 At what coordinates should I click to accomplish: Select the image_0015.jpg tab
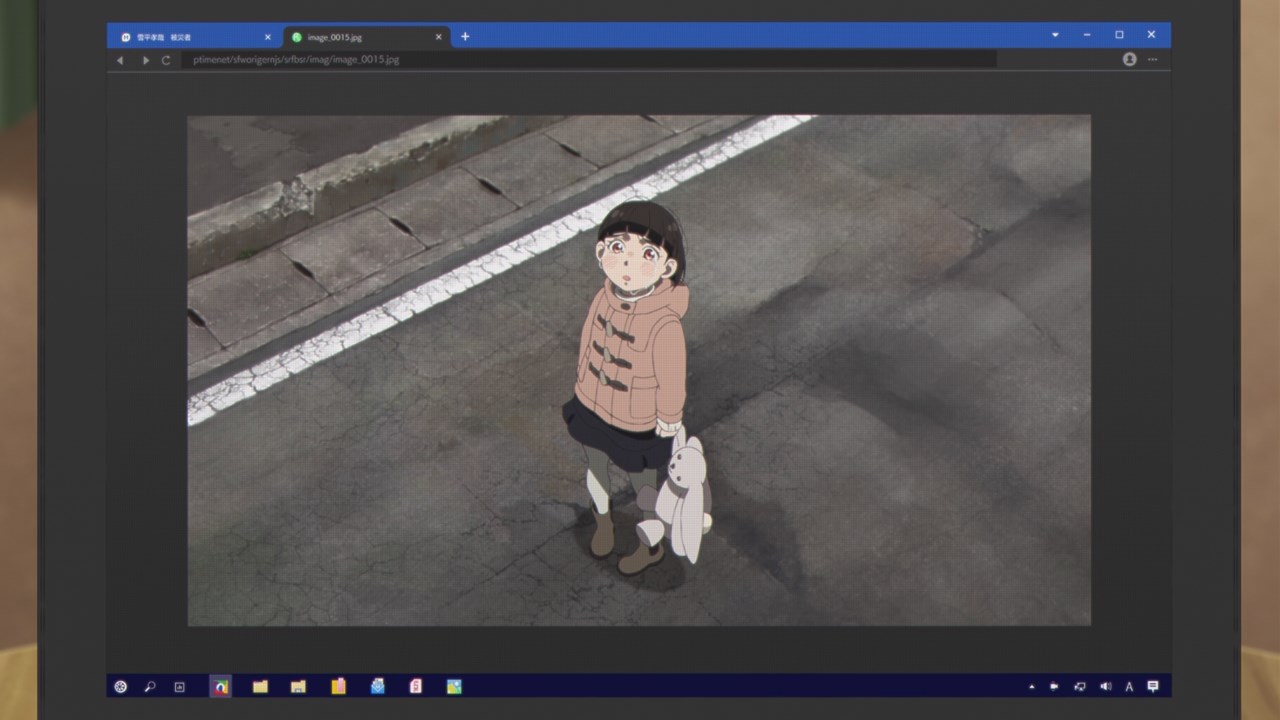(365, 37)
